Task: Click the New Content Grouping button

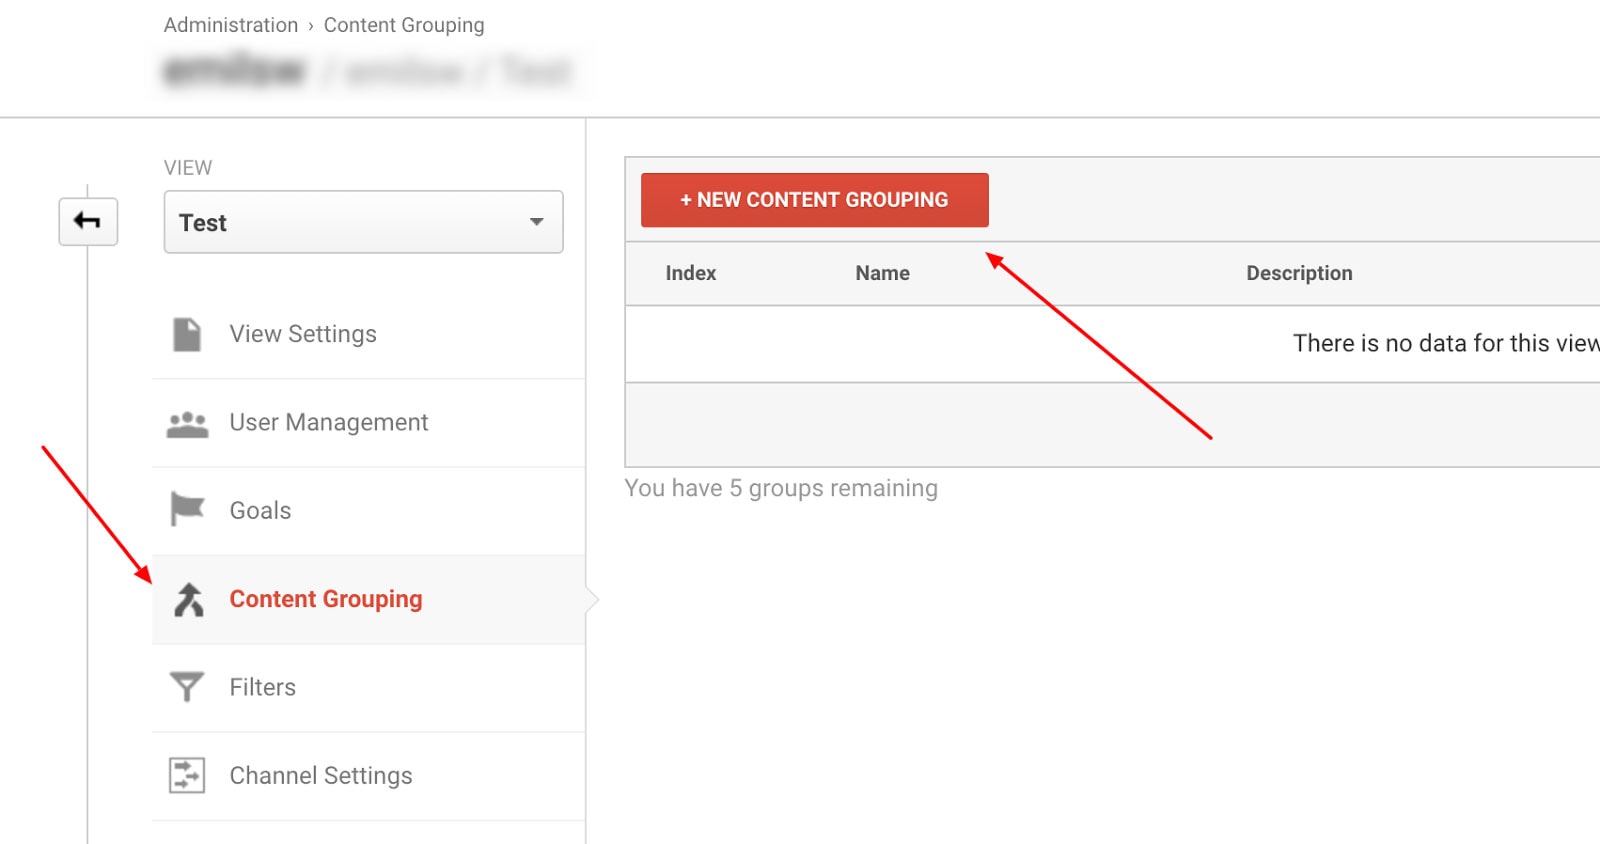Action: point(814,200)
